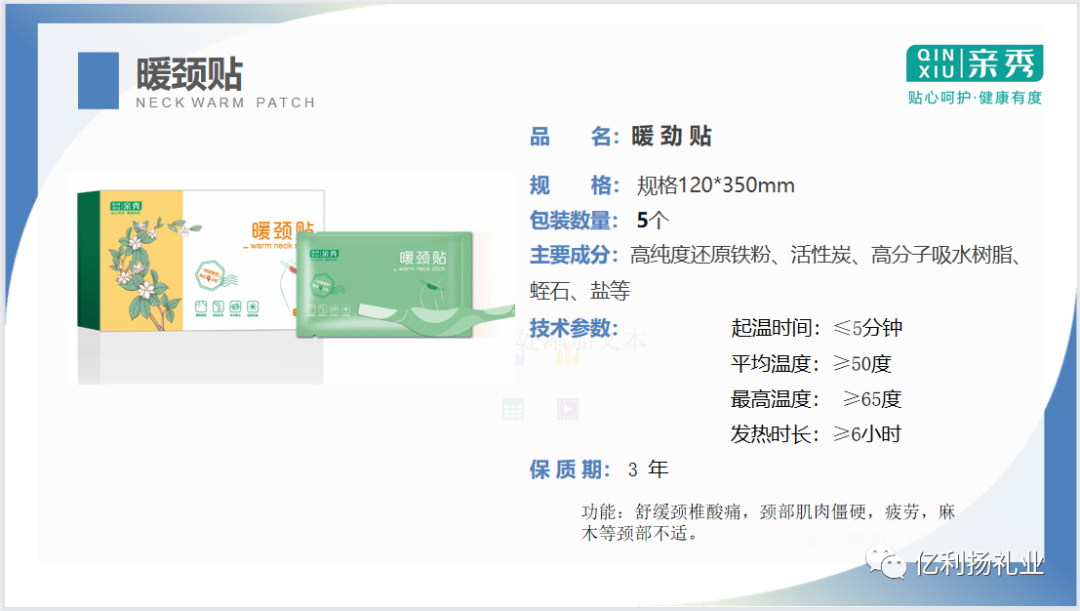
Task: Click the title text 暖颈贴
Action: (189, 74)
